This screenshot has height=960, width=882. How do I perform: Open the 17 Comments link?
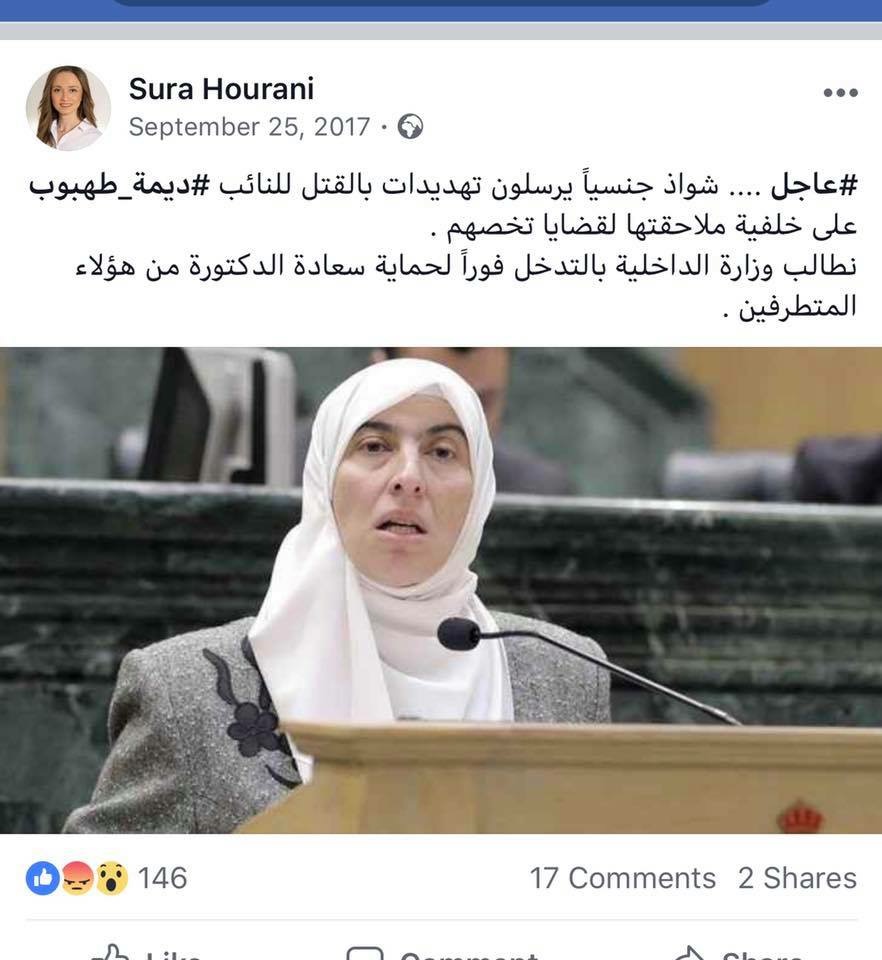click(622, 878)
